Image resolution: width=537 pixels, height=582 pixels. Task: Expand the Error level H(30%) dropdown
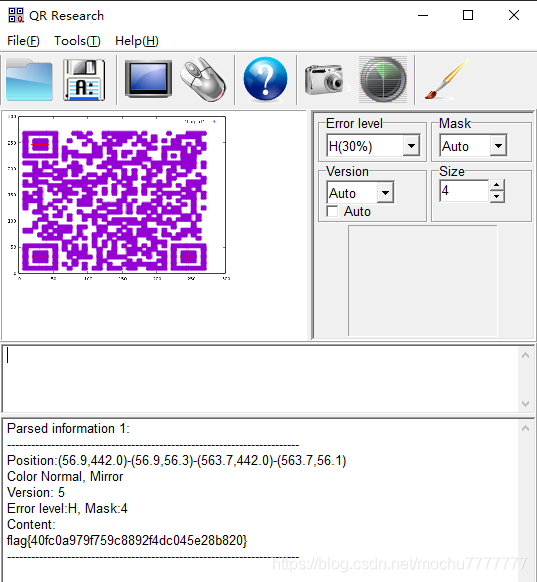coord(411,146)
